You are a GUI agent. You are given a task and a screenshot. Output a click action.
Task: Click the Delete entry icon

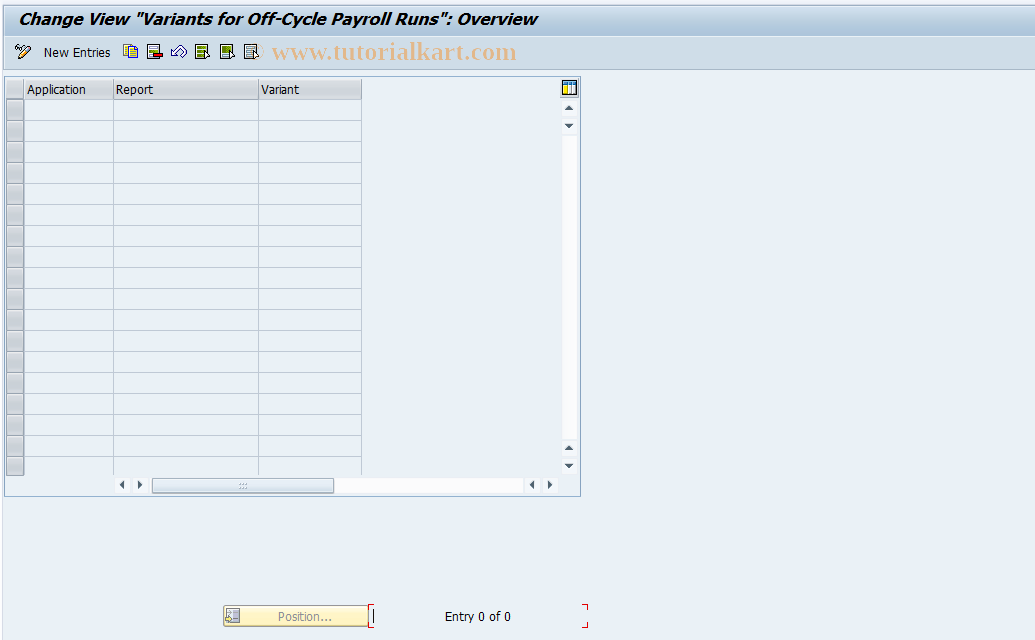click(x=154, y=52)
